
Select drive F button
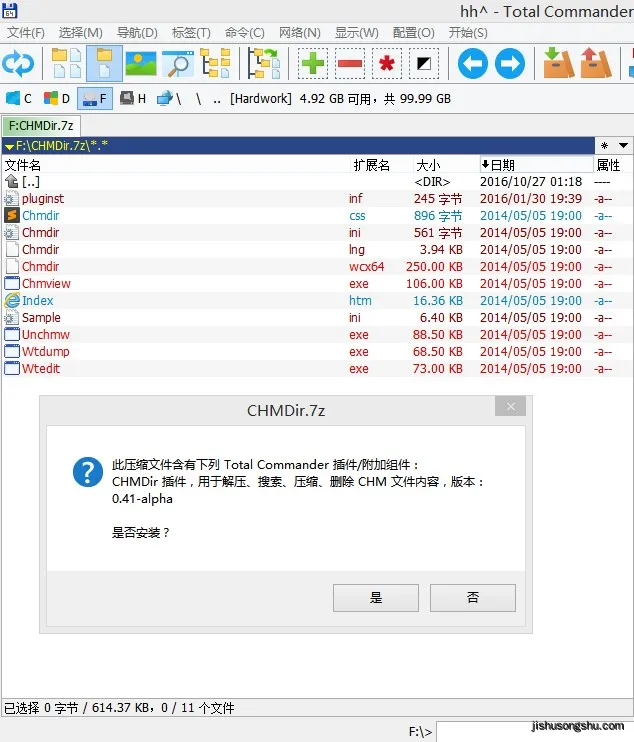click(x=95, y=98)
